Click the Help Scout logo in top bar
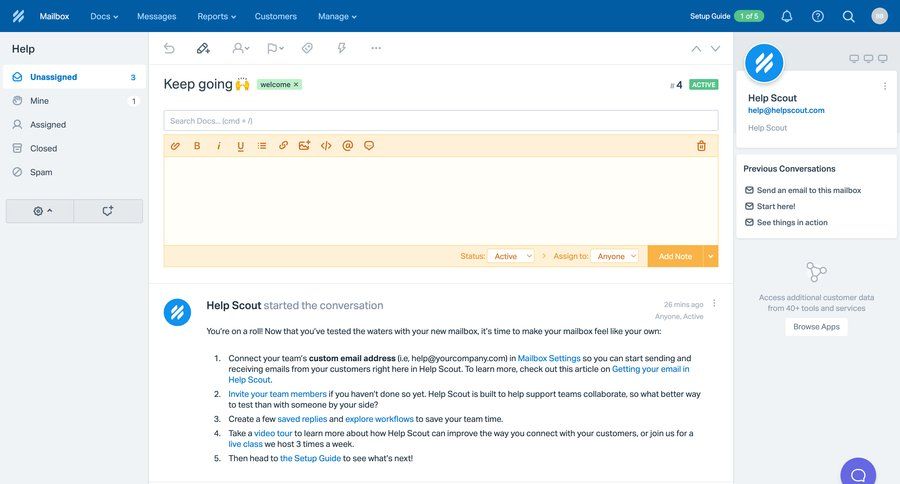900x484 pixels. coord(18,16)
